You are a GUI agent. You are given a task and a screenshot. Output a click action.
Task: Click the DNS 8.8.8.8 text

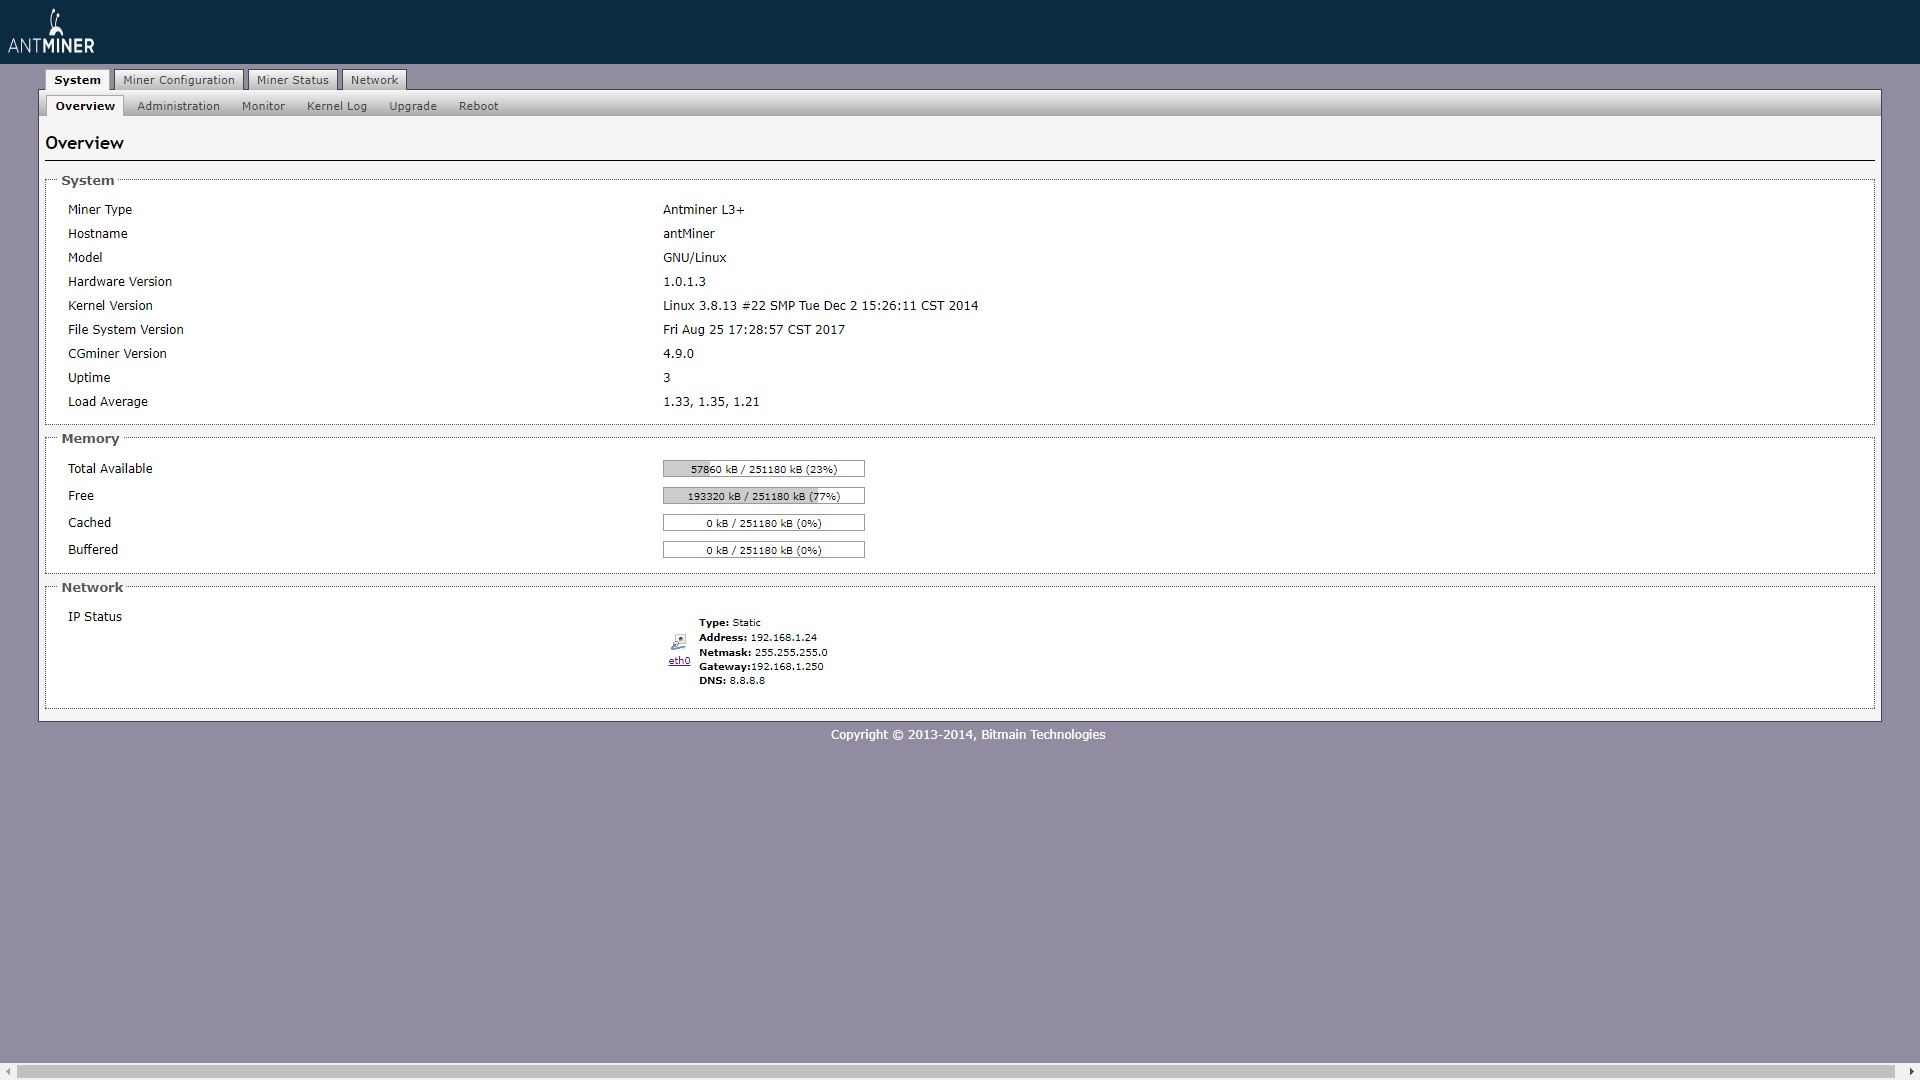[732, 681]
